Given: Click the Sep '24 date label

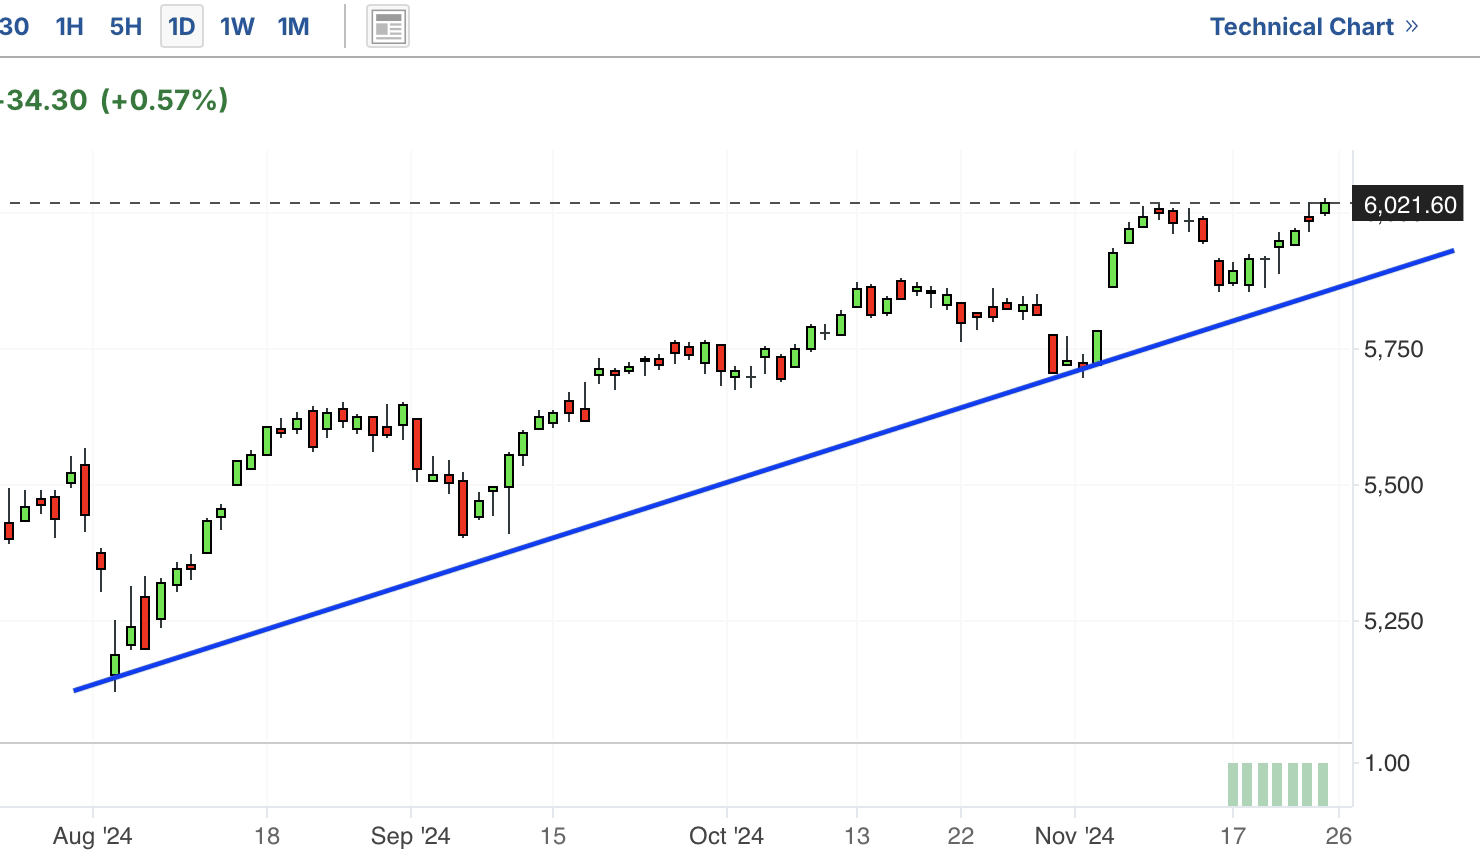Looking at the screenshot, I should [x=410, y=836].
